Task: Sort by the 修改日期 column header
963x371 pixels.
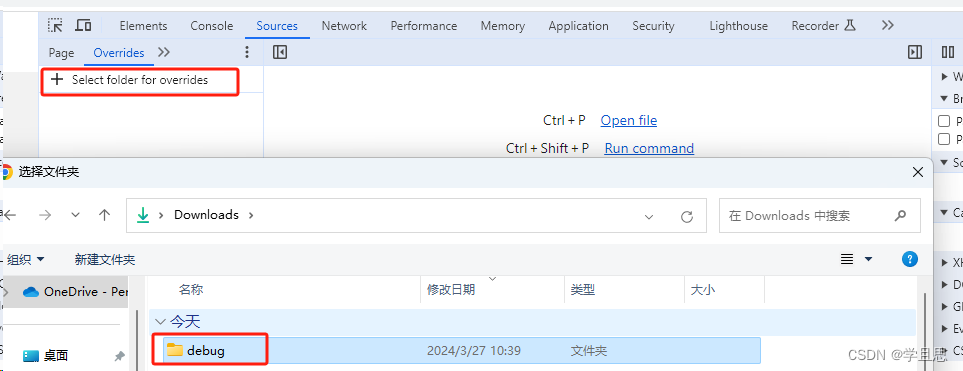Action: click(451, 290)
